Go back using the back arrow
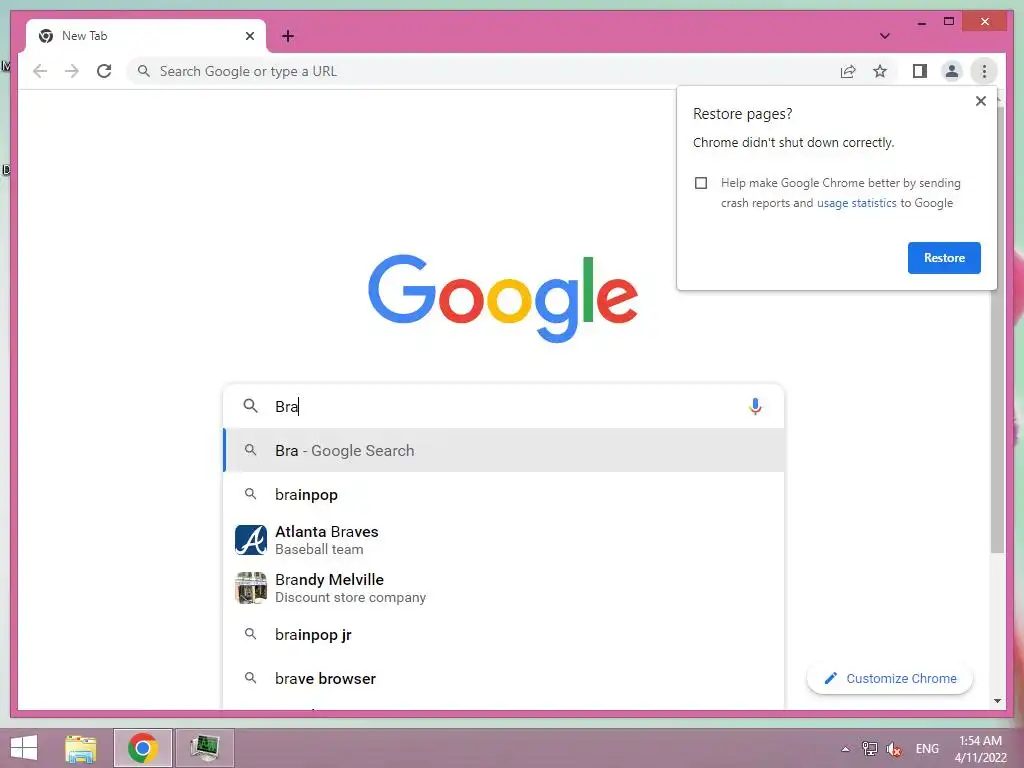Viewport: 1024px width, 768px height. pyautogui.click(x=40, y=71)
